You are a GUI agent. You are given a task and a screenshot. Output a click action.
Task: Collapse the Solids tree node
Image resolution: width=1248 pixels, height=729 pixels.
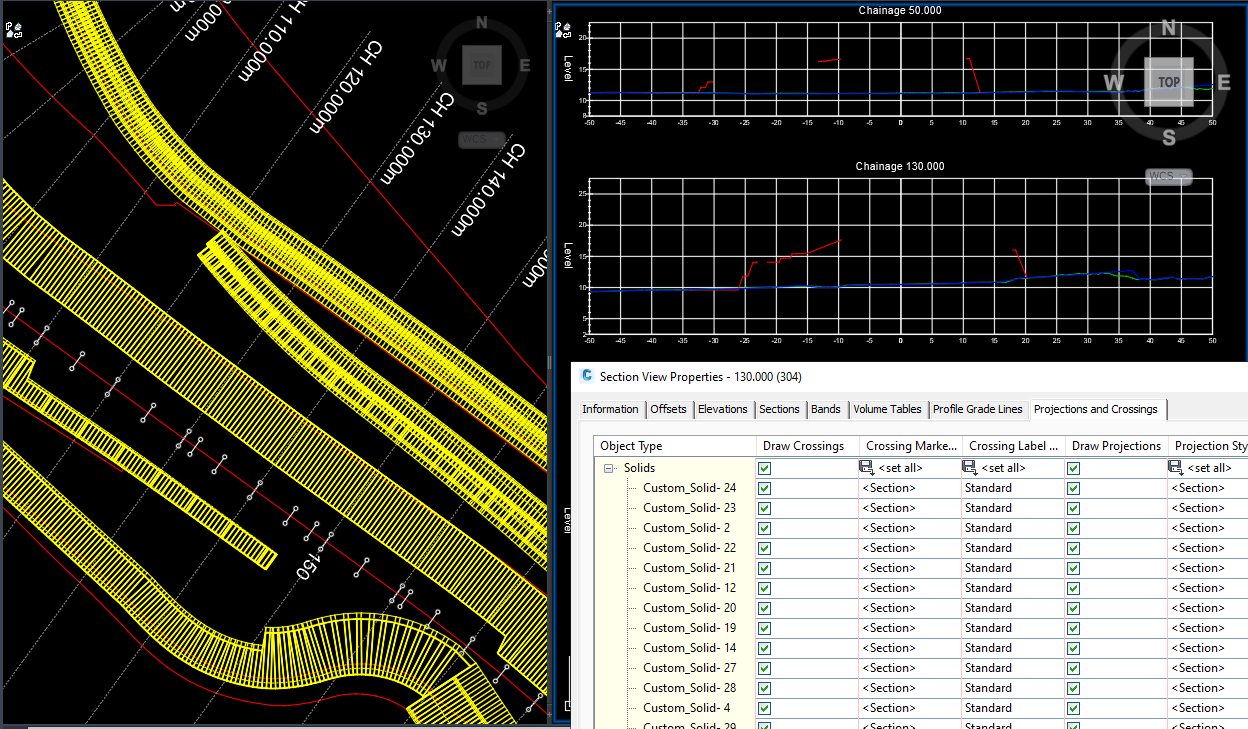coord(609,468)
